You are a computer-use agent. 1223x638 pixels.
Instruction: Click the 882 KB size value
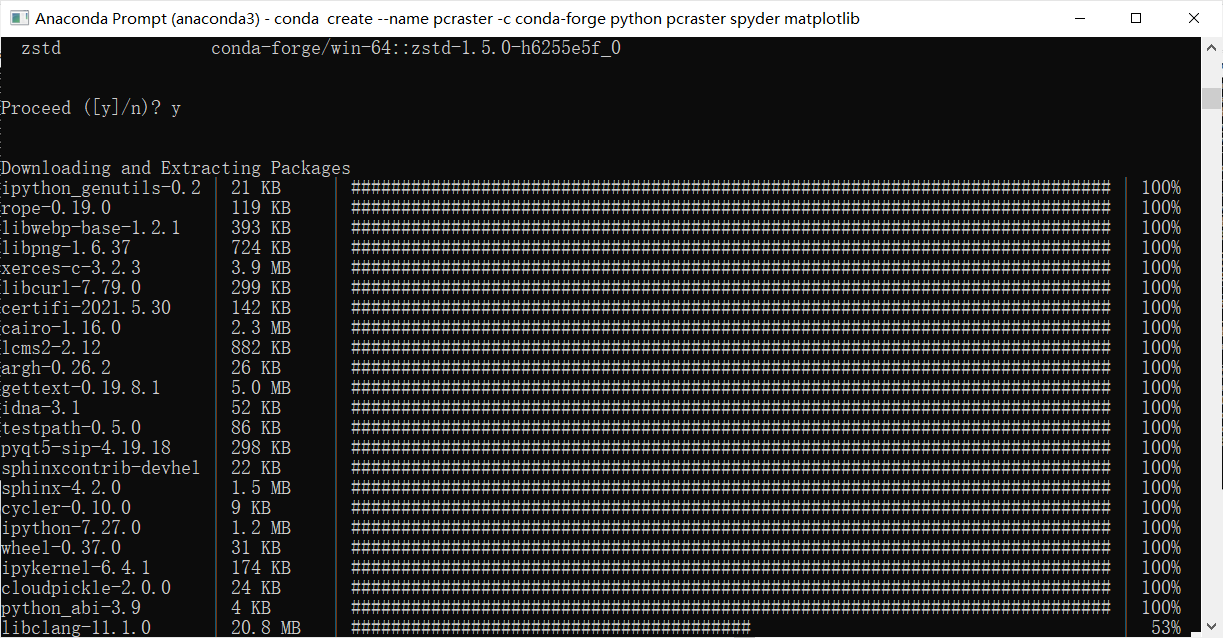click(x=261, y=348)
